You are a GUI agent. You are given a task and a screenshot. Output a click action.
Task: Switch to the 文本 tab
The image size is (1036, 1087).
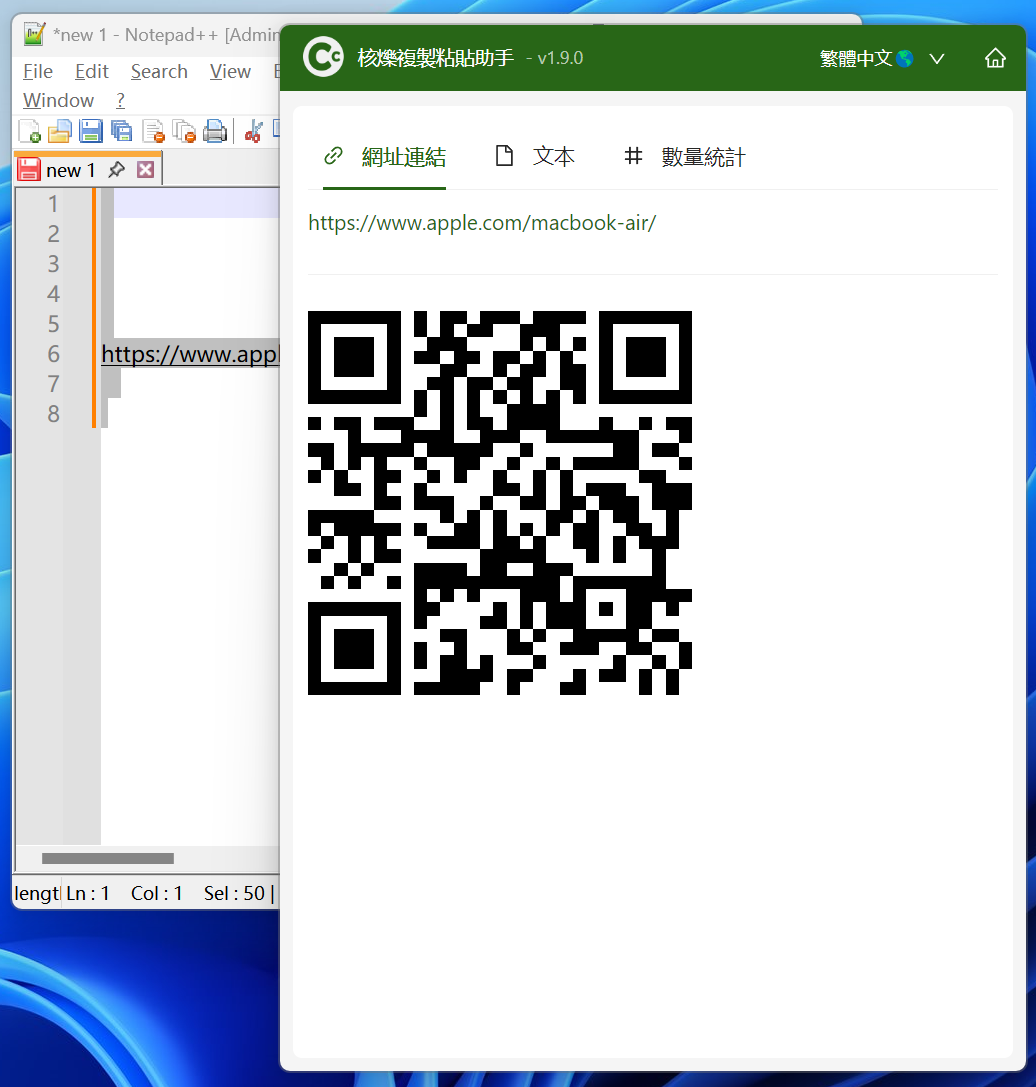point(536,157)
